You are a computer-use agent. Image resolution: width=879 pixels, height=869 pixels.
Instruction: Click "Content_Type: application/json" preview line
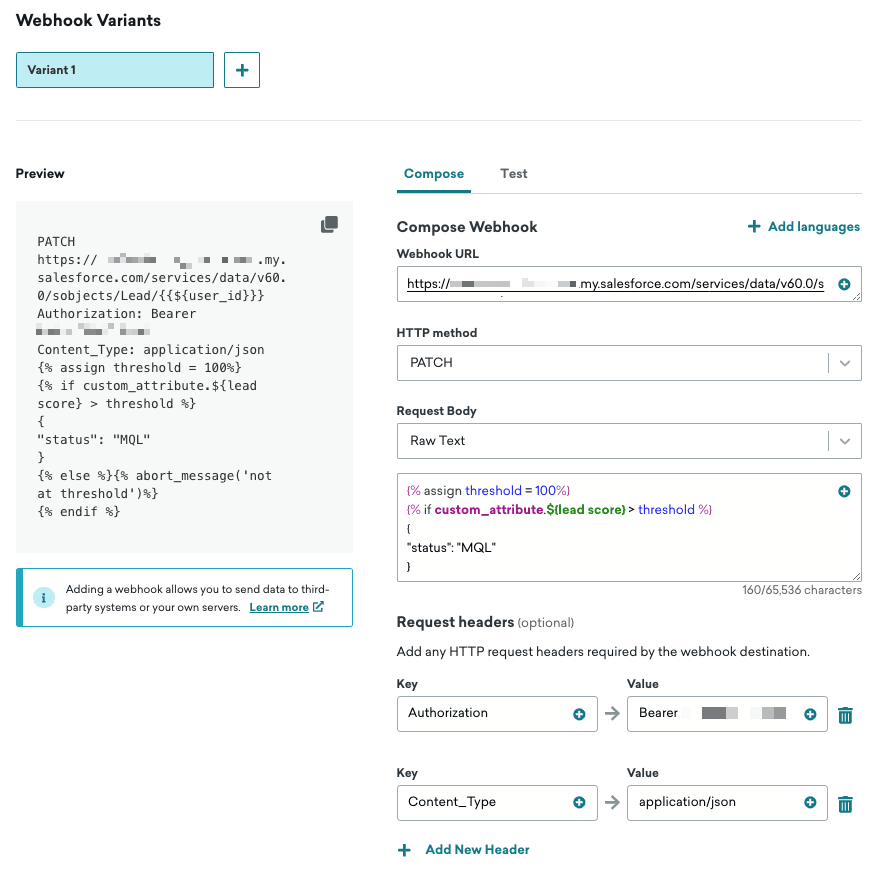[151, 350]
